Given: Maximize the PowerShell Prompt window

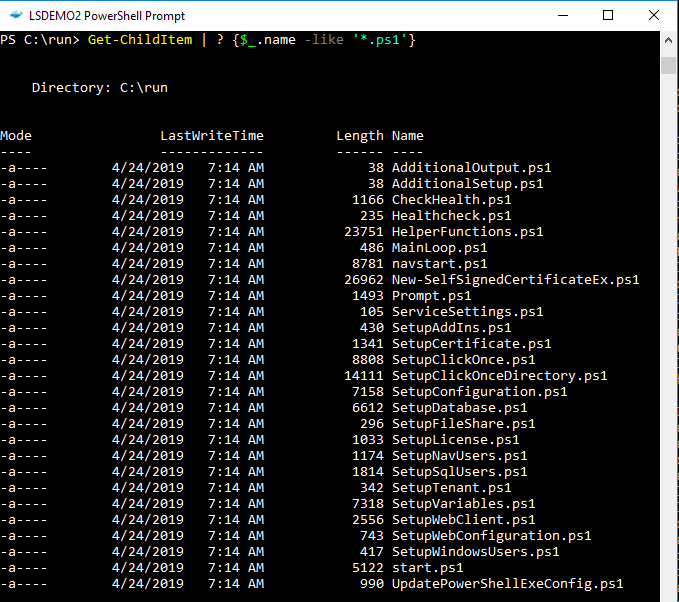Looking at the screenshot, I should point(608,16).
